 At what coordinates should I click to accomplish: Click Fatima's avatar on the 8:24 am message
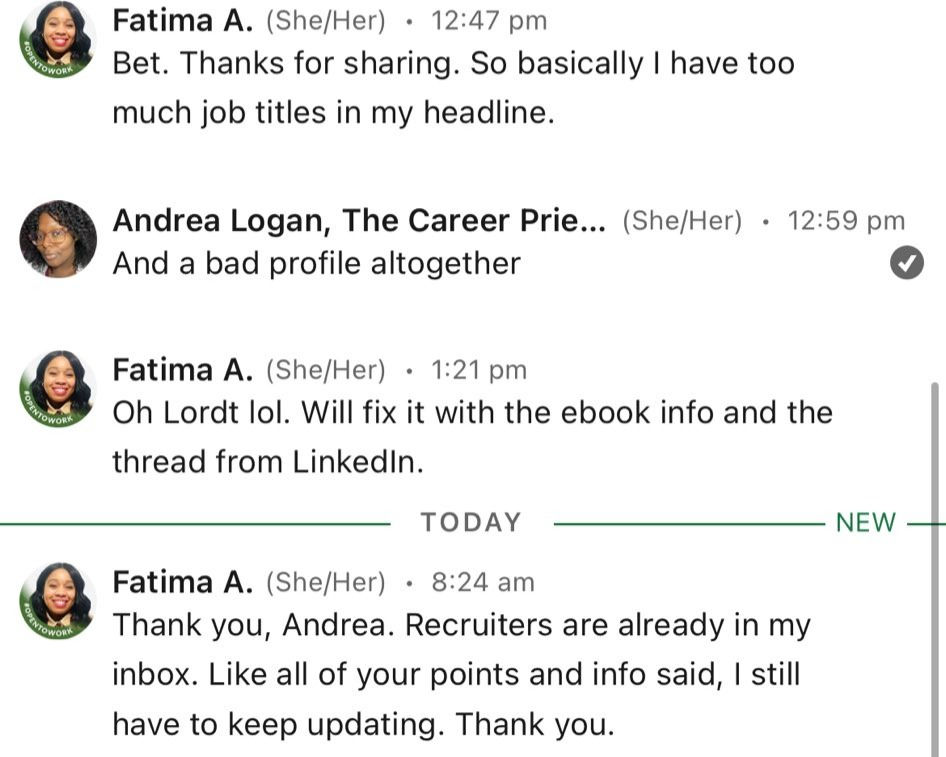(56, 602)
